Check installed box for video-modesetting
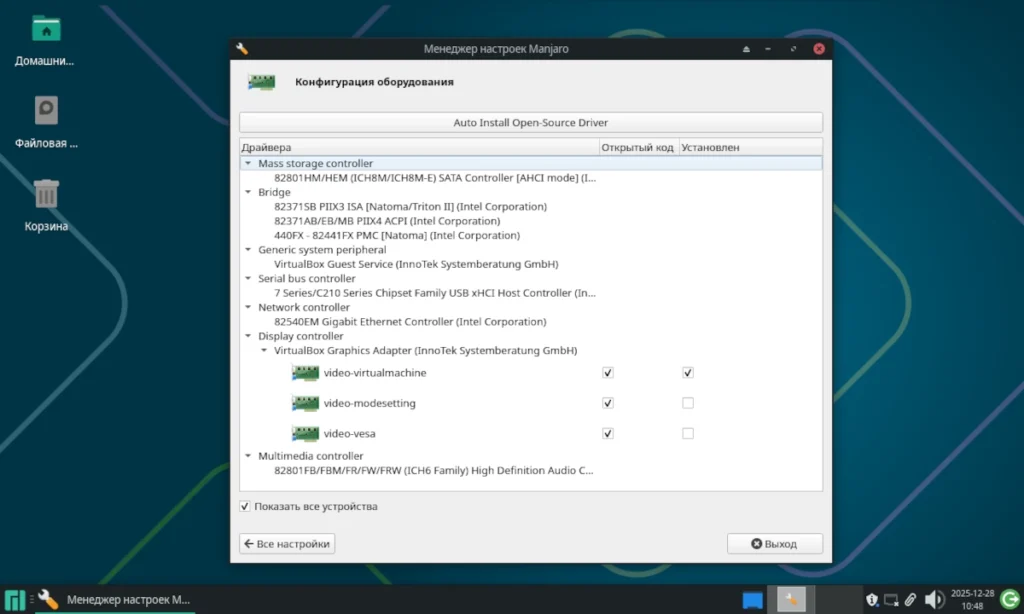This screenshot has width=1024, height=614. pos(688,403)
